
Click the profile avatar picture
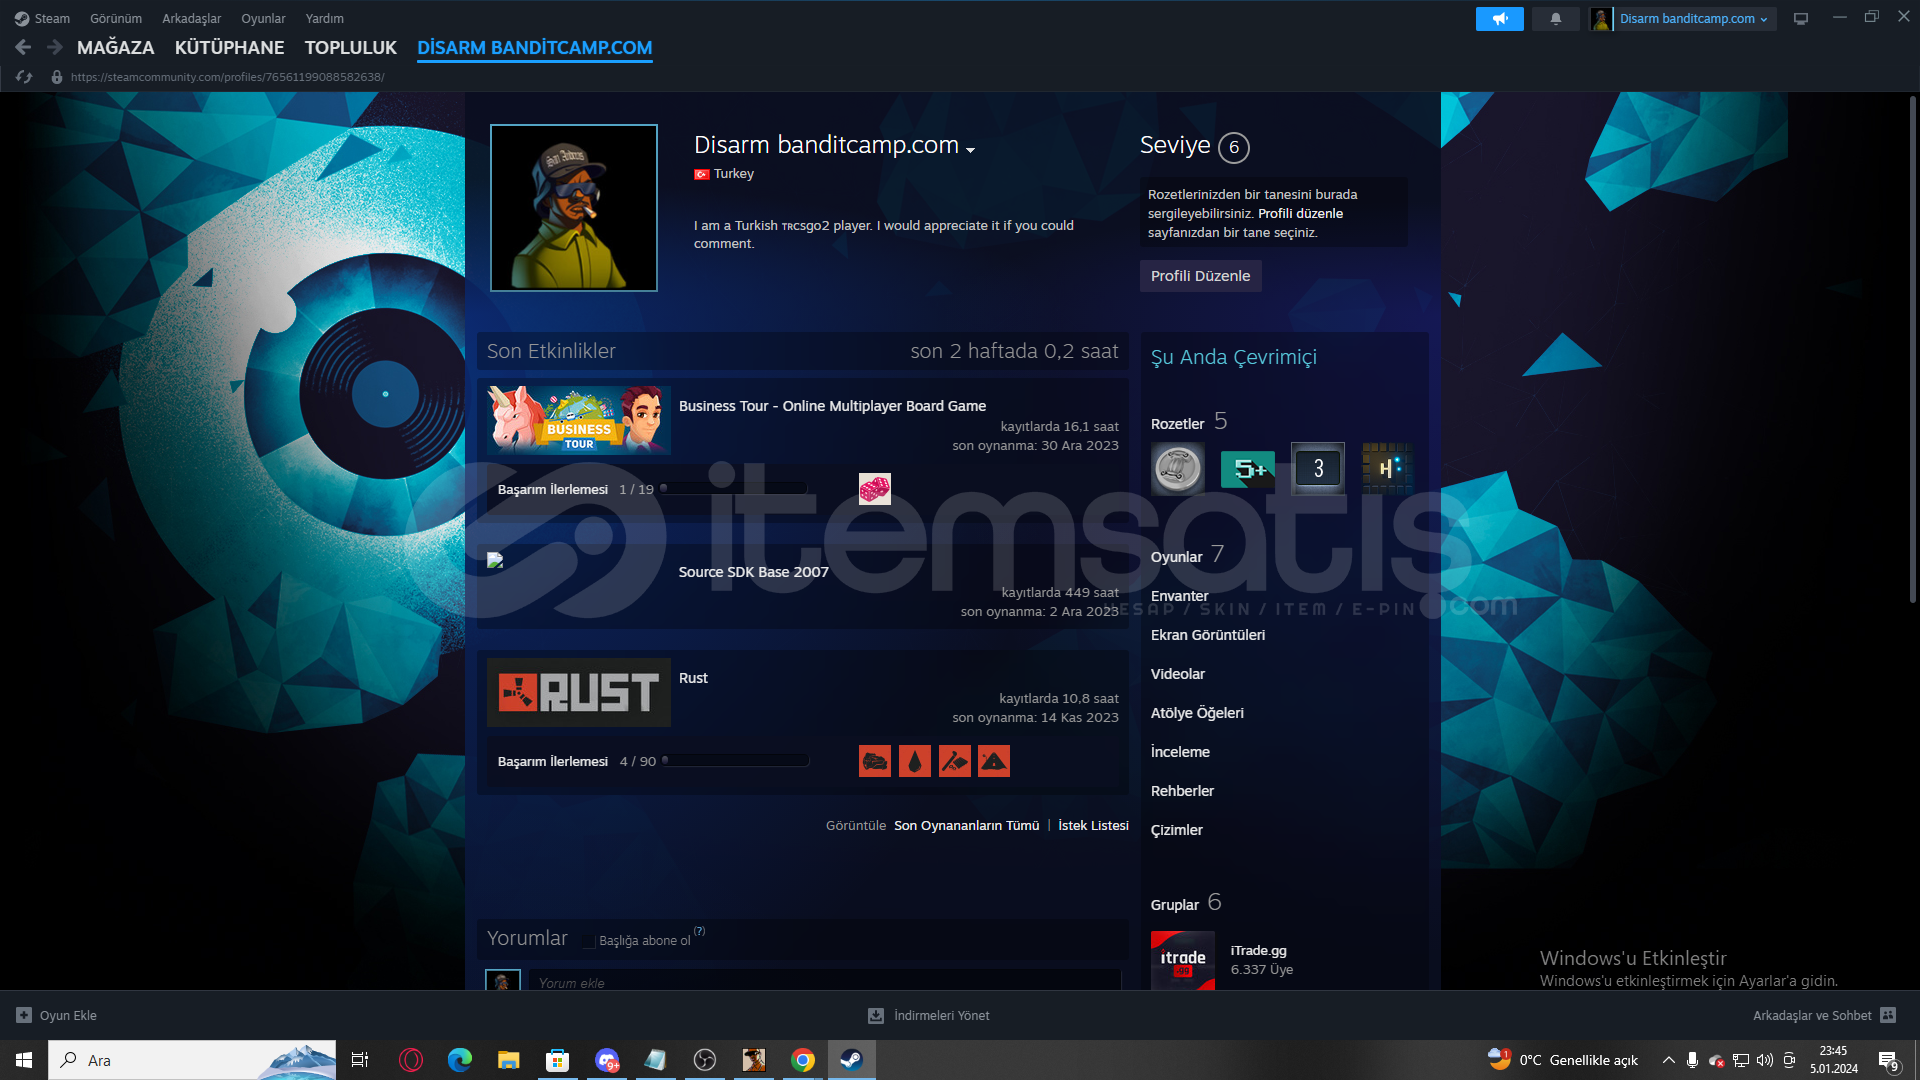[574, 208]
